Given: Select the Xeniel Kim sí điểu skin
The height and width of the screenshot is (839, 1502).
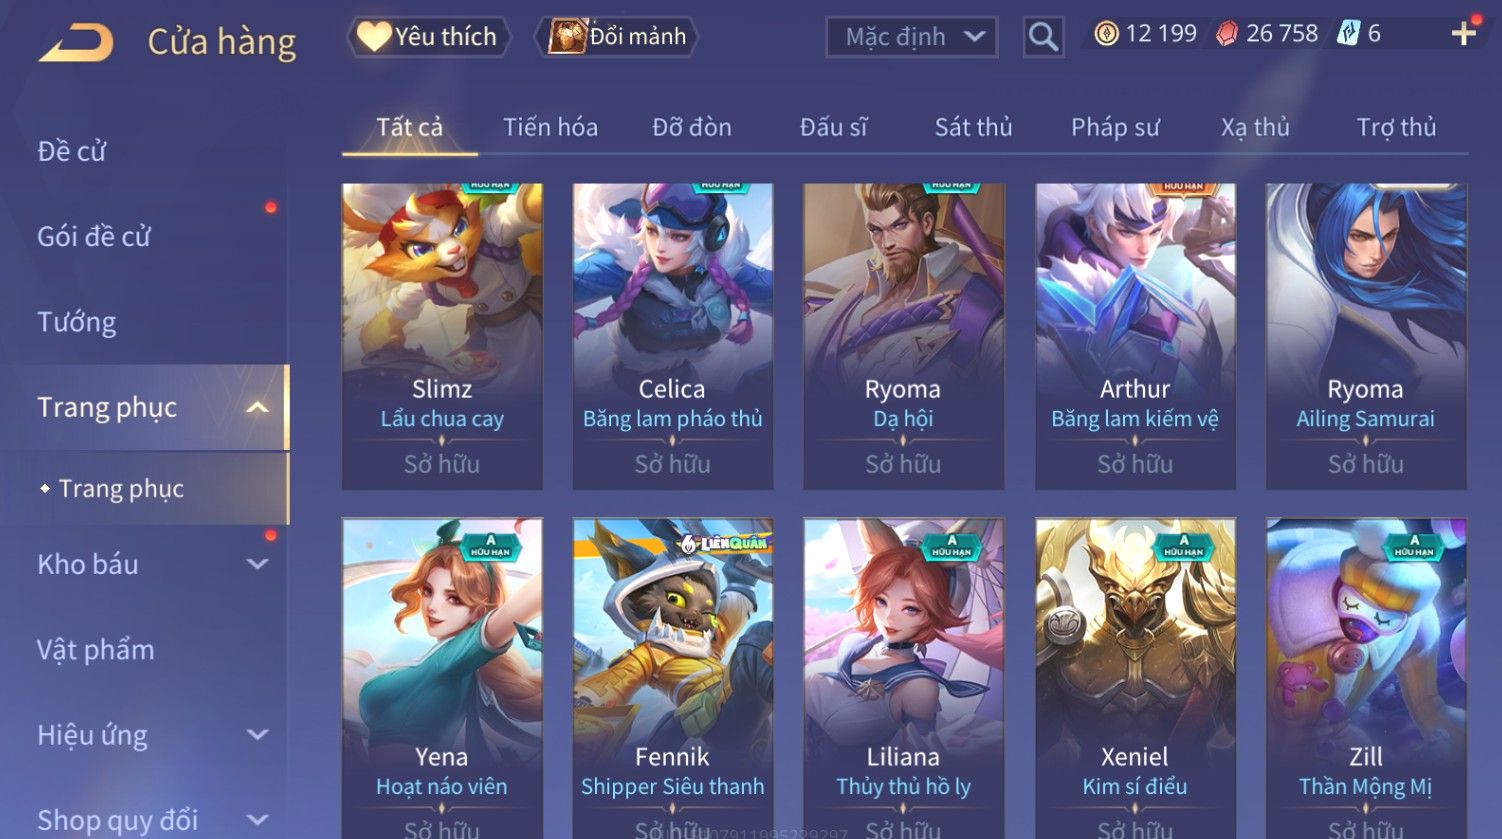Looking at the screenshot, I should pos(1135,678).
